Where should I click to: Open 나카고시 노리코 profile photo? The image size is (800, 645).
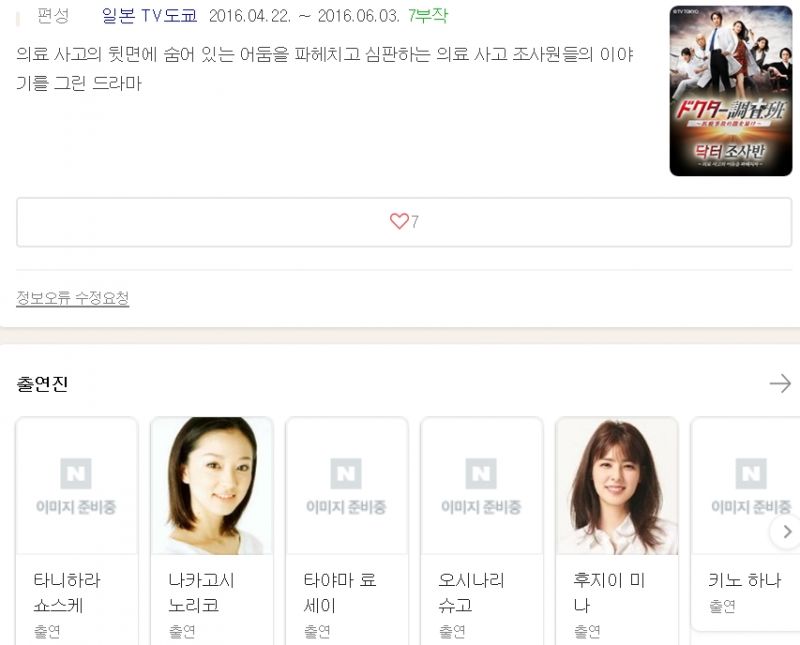point(212,486)
